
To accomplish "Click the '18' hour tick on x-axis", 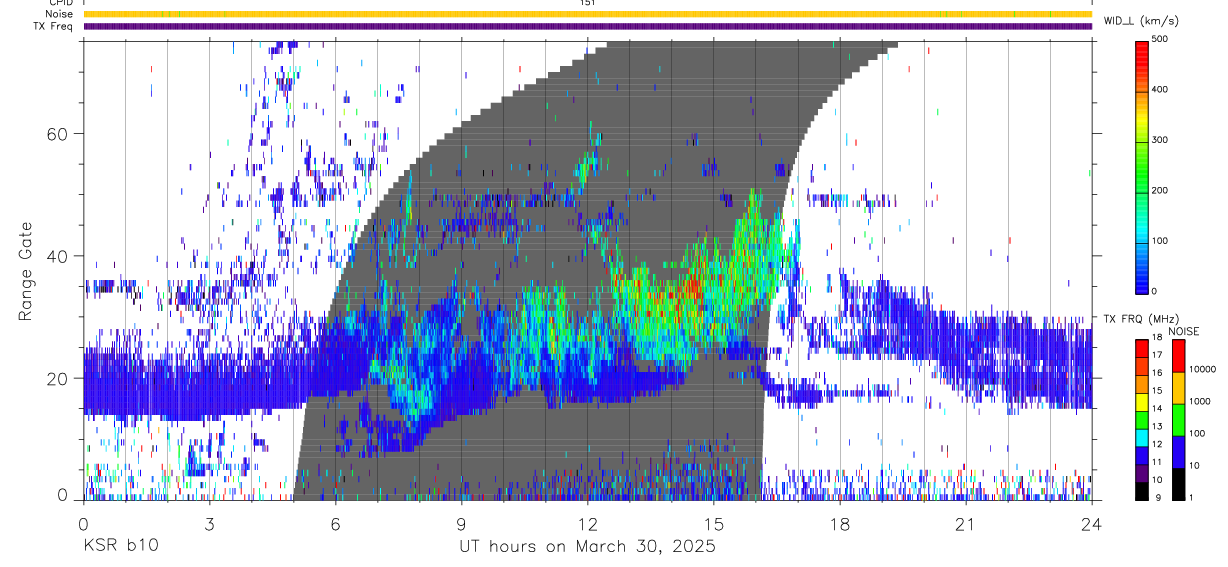I will (839, 524).
